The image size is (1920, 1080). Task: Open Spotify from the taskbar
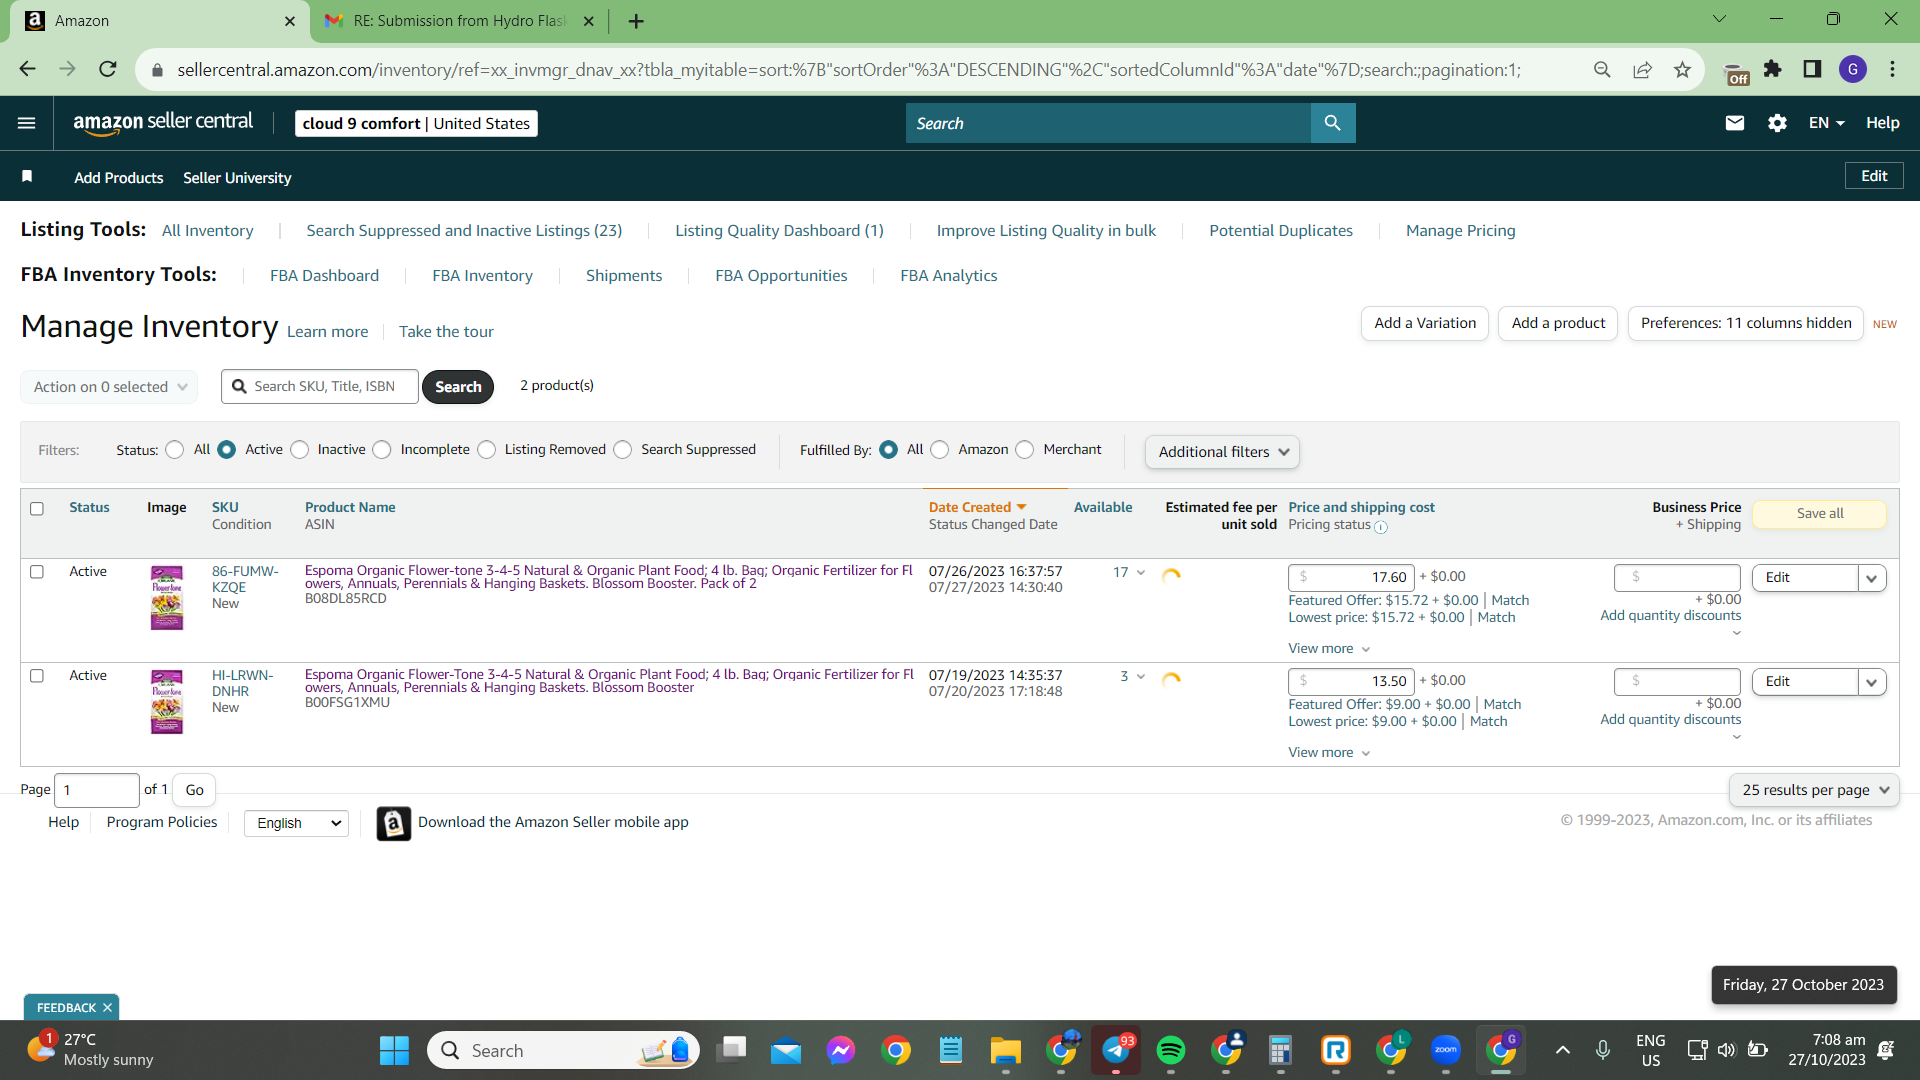point(1170,1050)
